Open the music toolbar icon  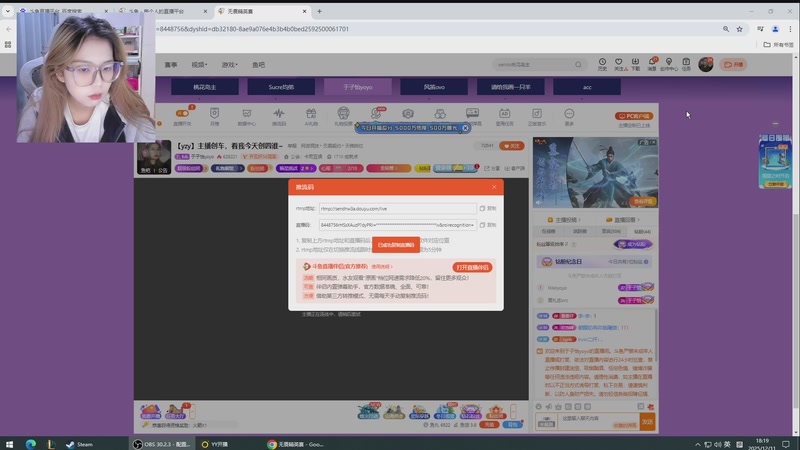point(537,113)
